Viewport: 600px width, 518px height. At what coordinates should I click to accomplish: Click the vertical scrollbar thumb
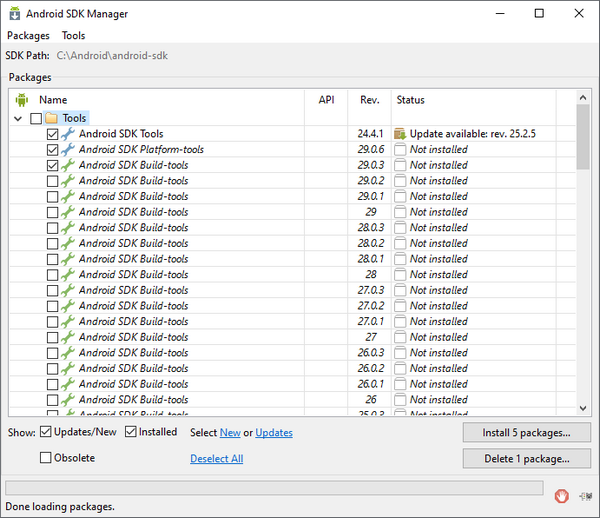click(x=583, y=137)
